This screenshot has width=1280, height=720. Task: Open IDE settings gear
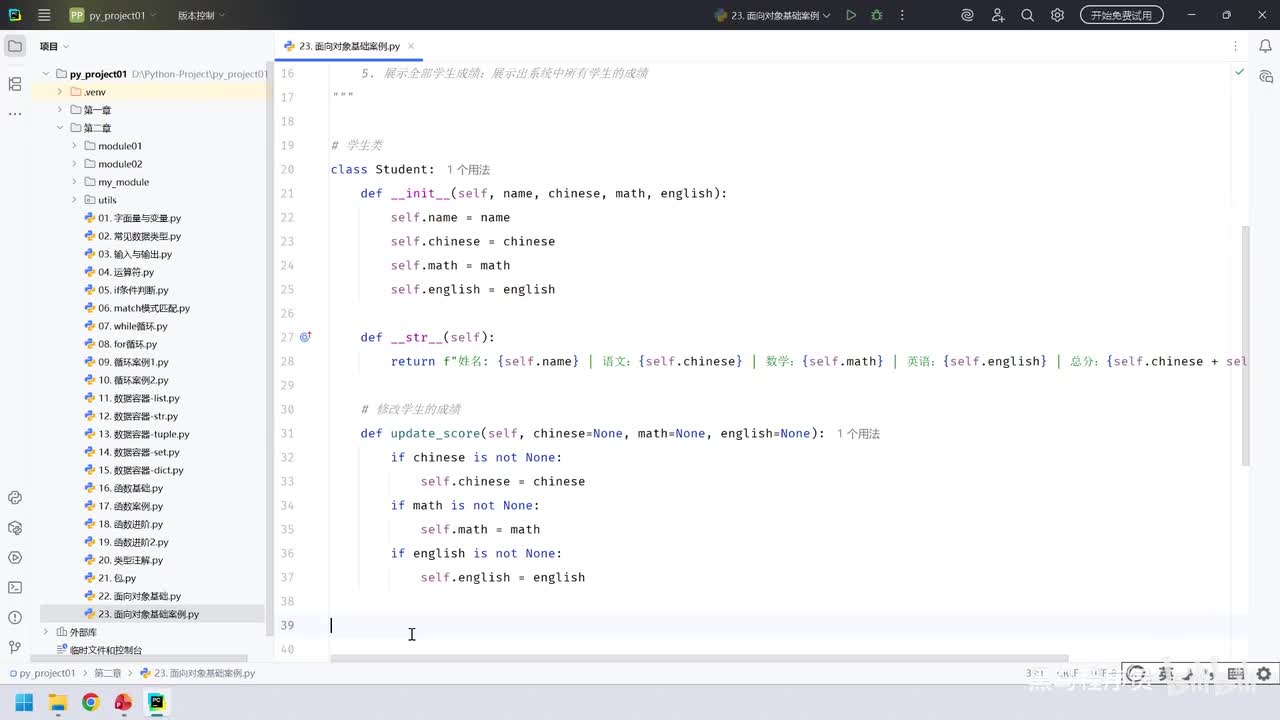(1058, 15)
